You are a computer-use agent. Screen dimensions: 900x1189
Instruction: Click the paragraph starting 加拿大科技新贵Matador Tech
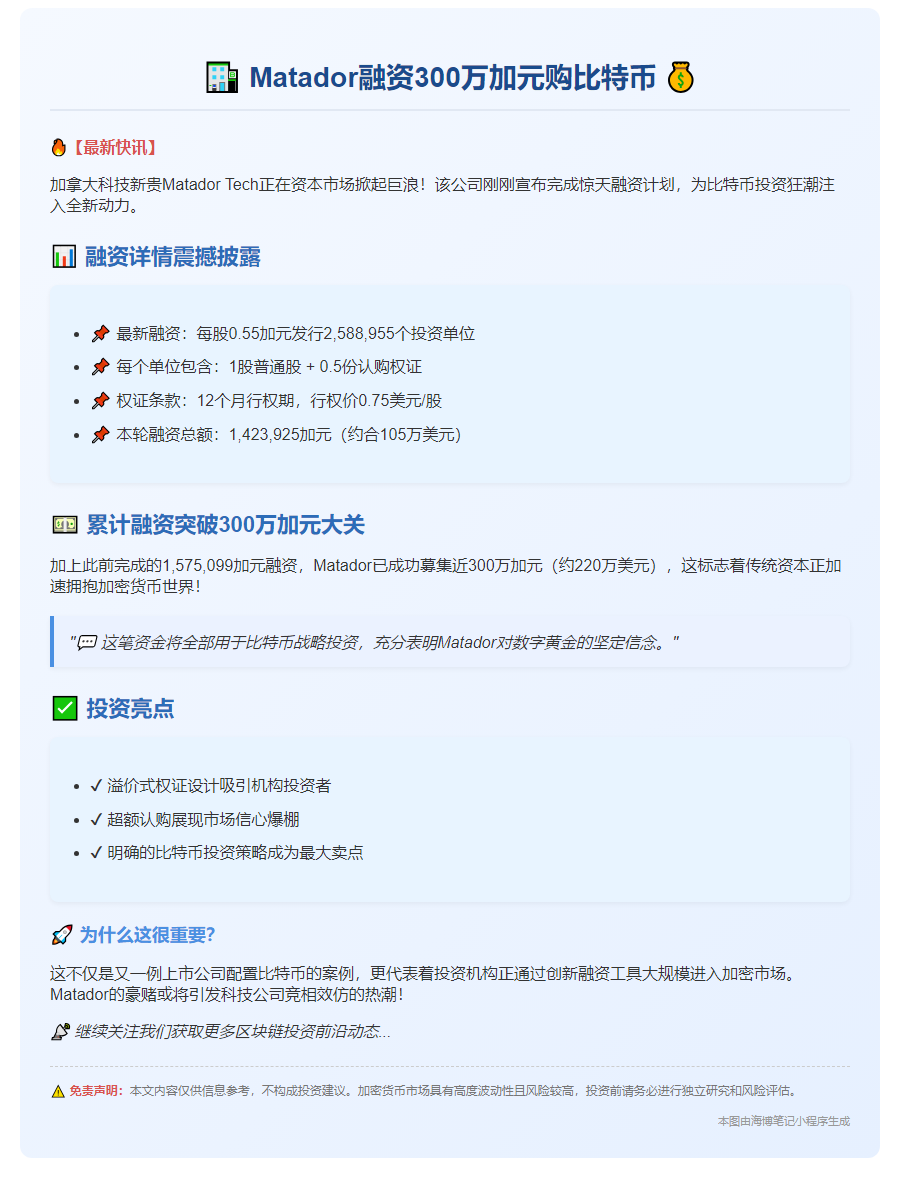[x=442, y=195]
